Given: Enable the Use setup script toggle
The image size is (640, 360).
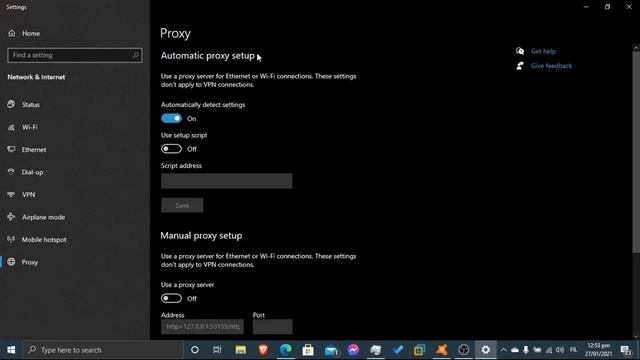Looking at the screenshot, I should pos(171,149).
